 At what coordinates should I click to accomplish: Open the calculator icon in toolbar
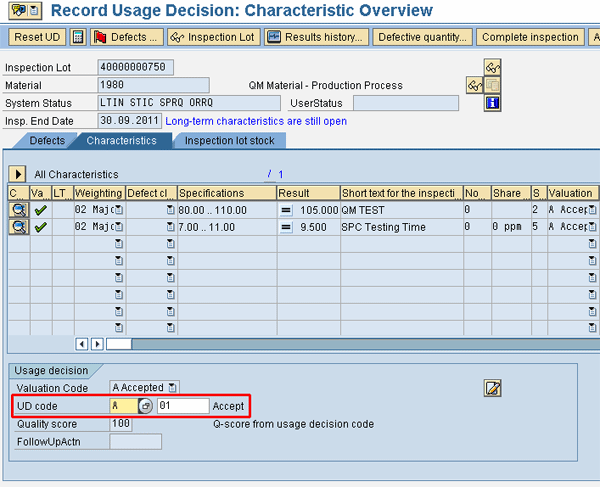(x=78, y=37)
